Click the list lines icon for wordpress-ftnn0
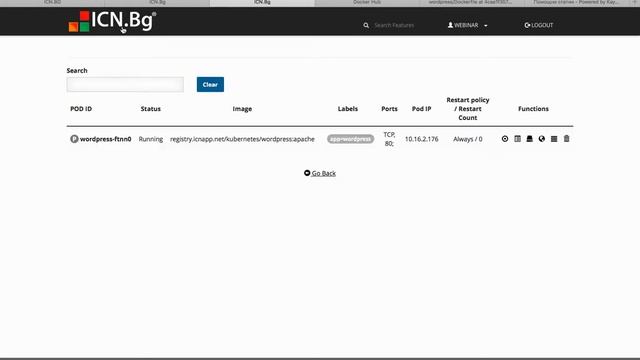This screenshot has width=640, height=360. [554, 139]
